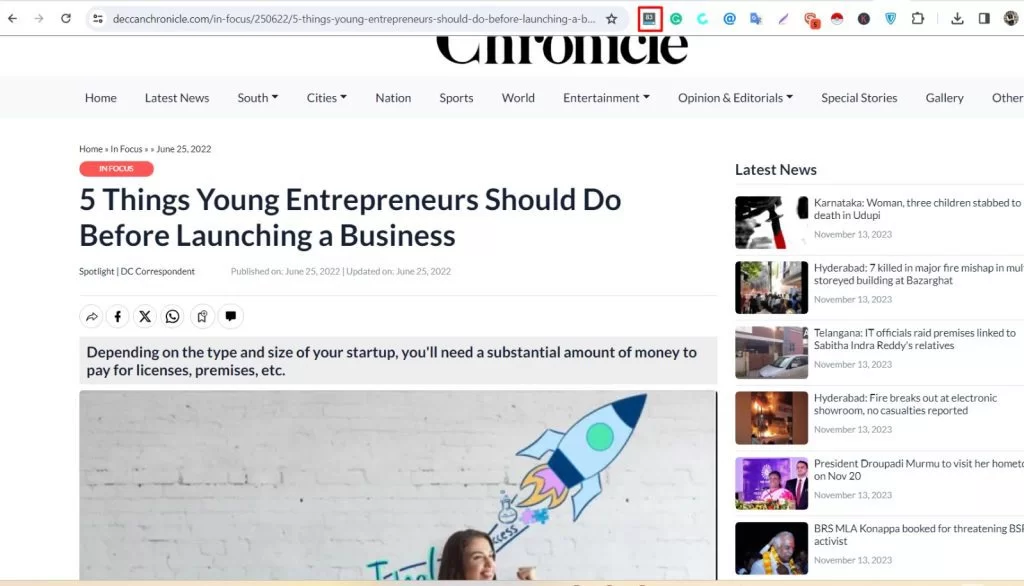1024x586 pixels.
Task: Share article through WhatsApp icon
Action: [x=172, y=317]
